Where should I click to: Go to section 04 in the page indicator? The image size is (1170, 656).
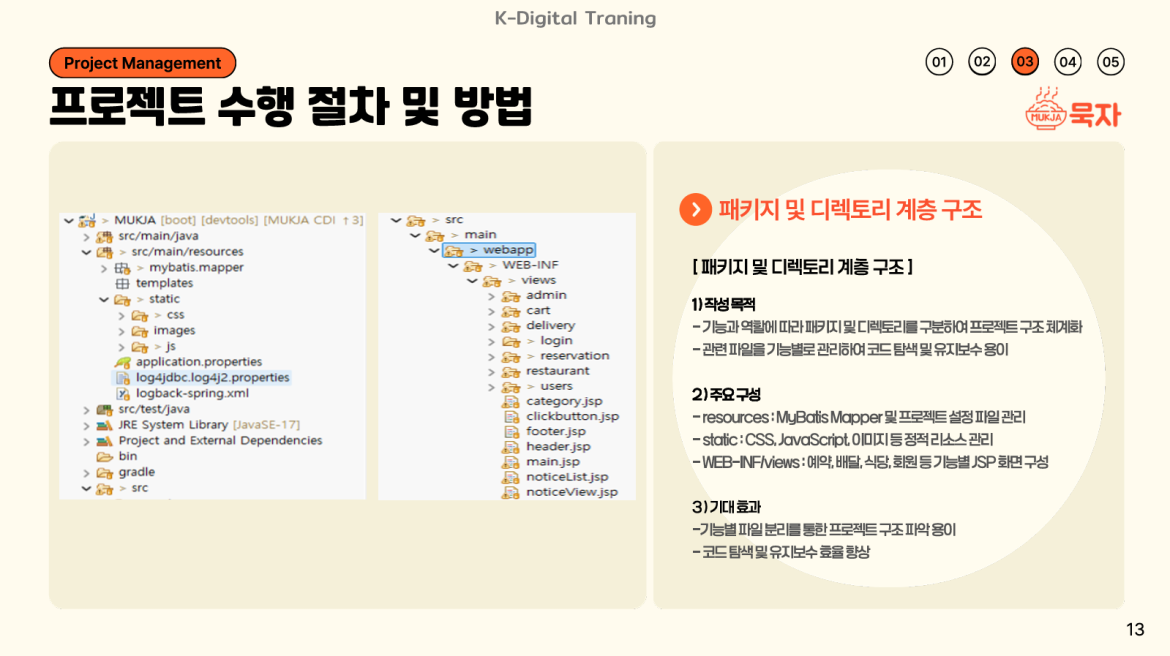pyautogui.click(x=1068, y=62)
